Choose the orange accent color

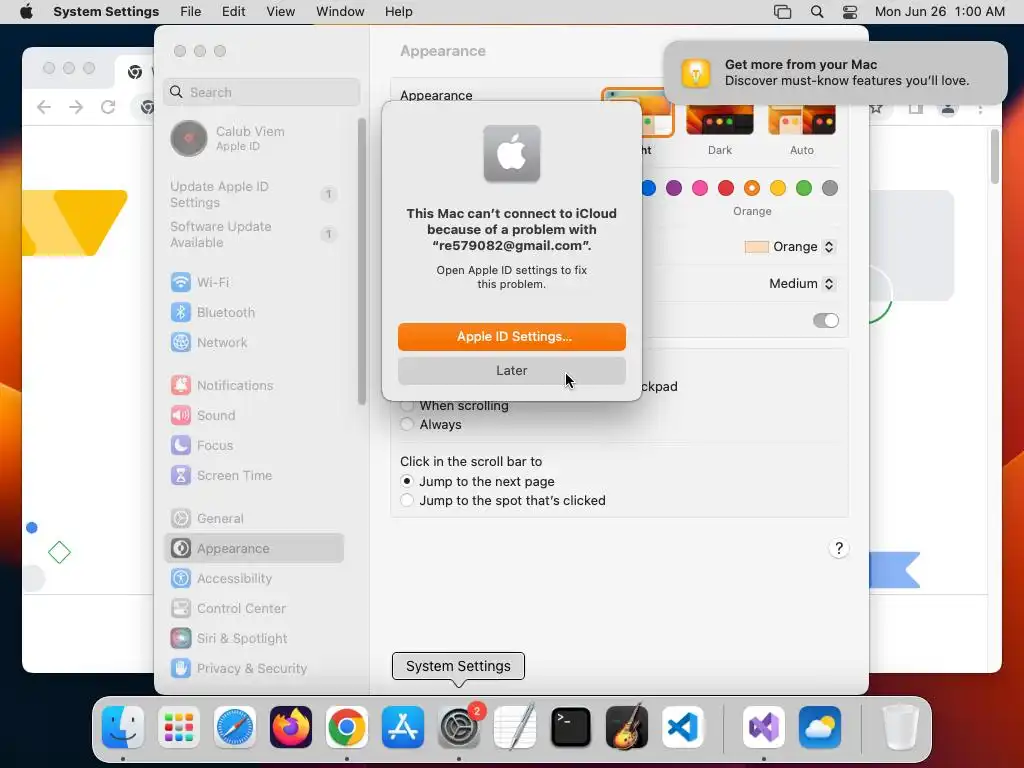tap(752, 188)
